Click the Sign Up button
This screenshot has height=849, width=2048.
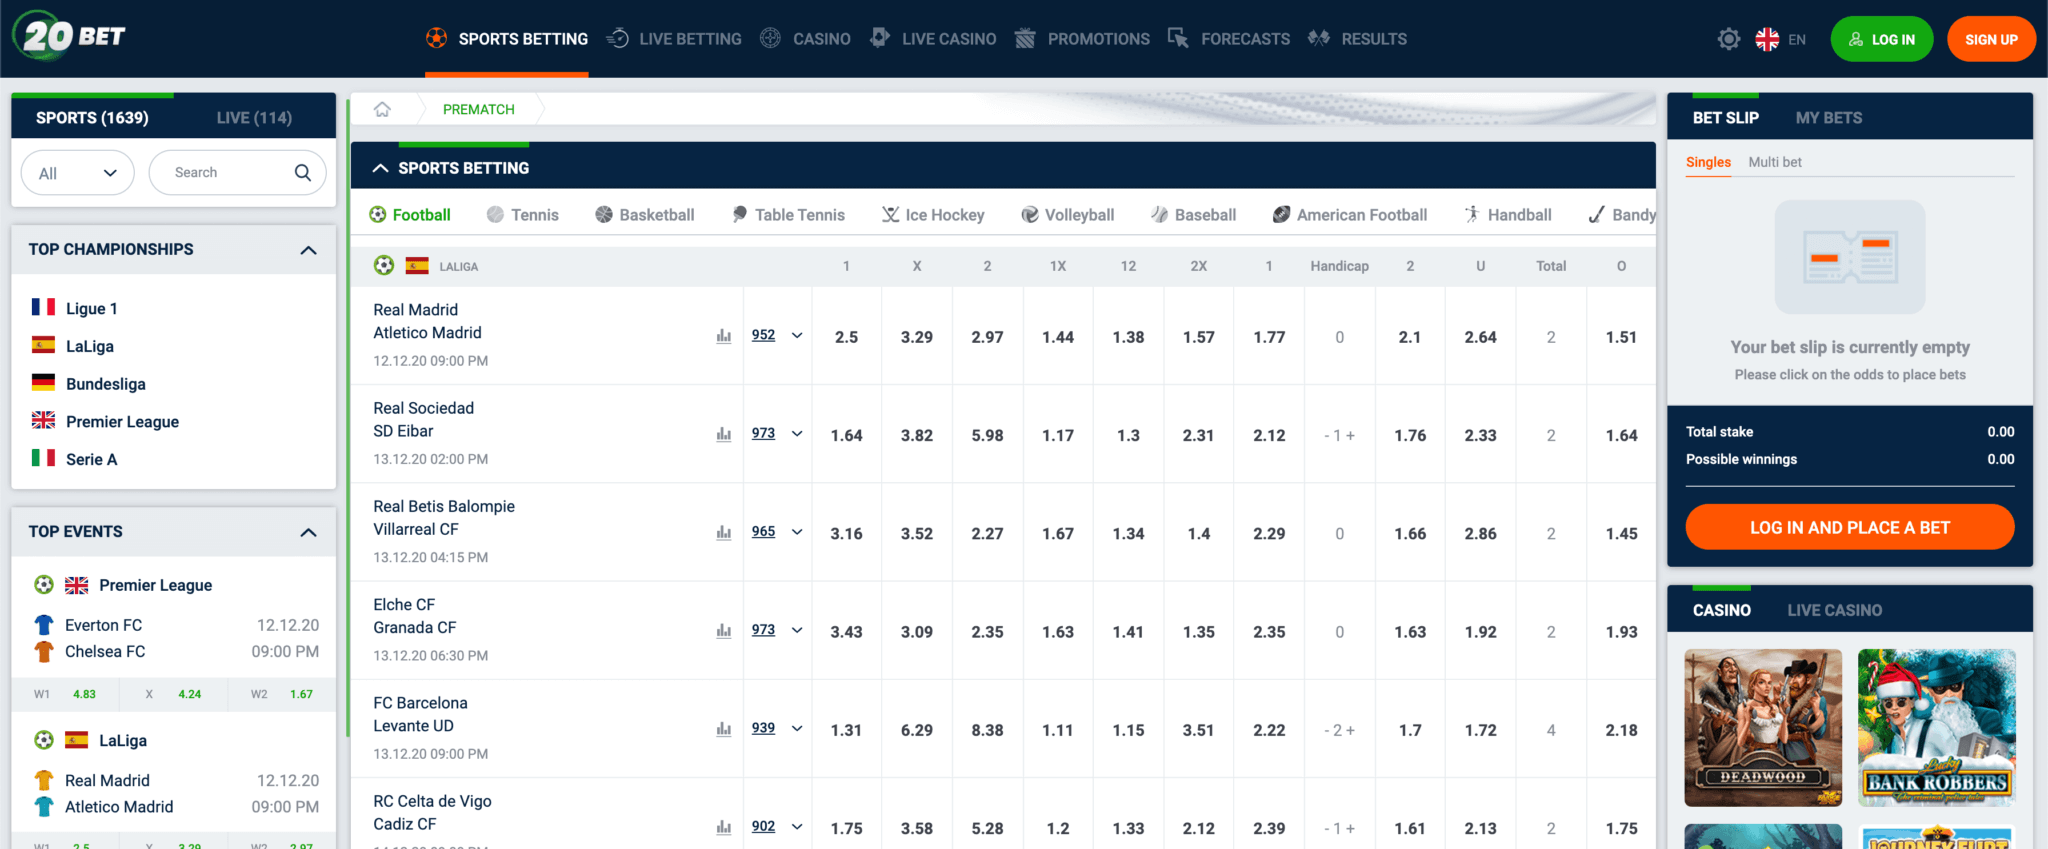pos(1991,39)
